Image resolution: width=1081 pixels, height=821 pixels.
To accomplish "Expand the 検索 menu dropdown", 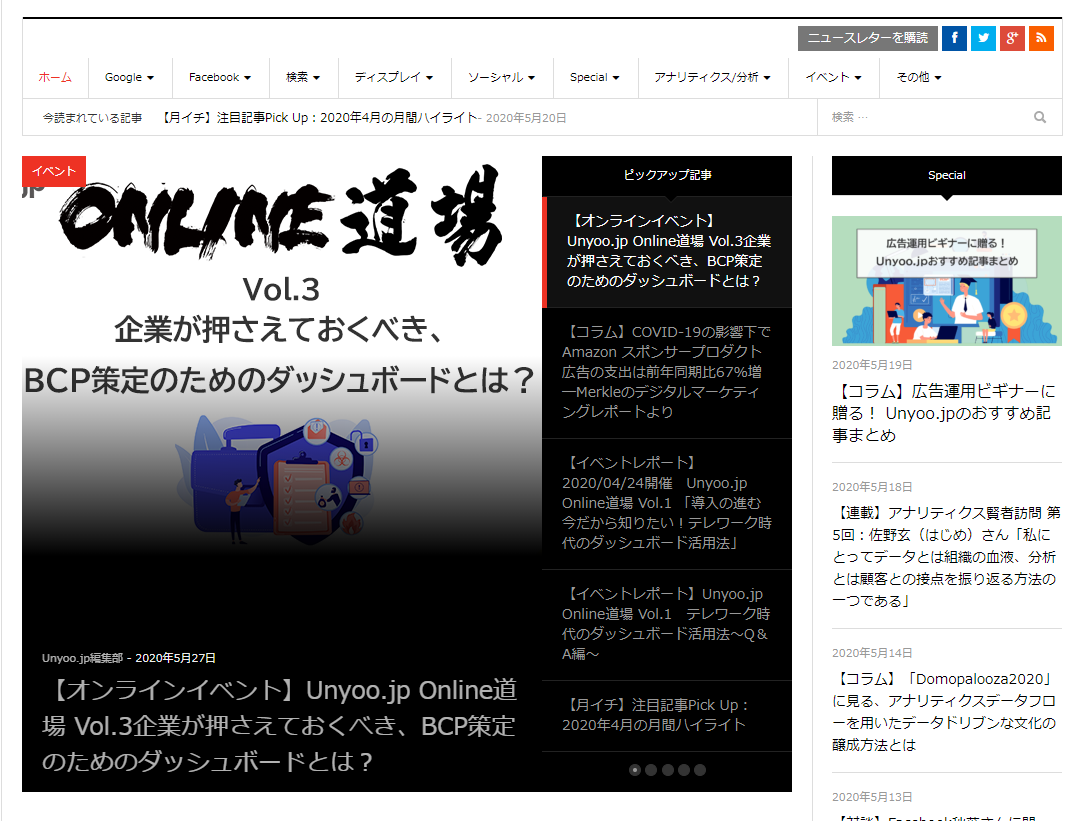I will pos(303,77).
